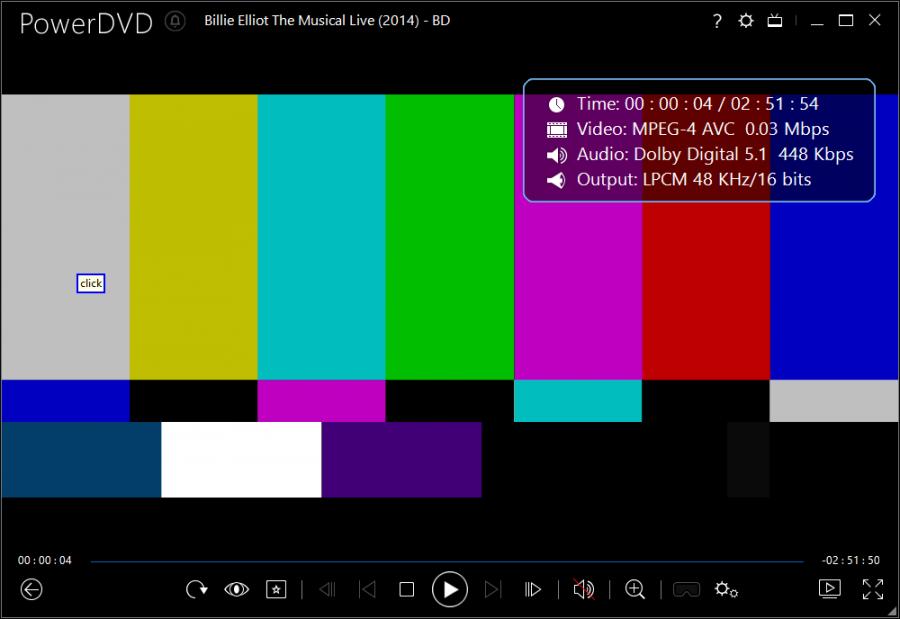Click the notification bell next to PowerDVD logo
The image size is (900, 619).
click(x=175, y=21)
